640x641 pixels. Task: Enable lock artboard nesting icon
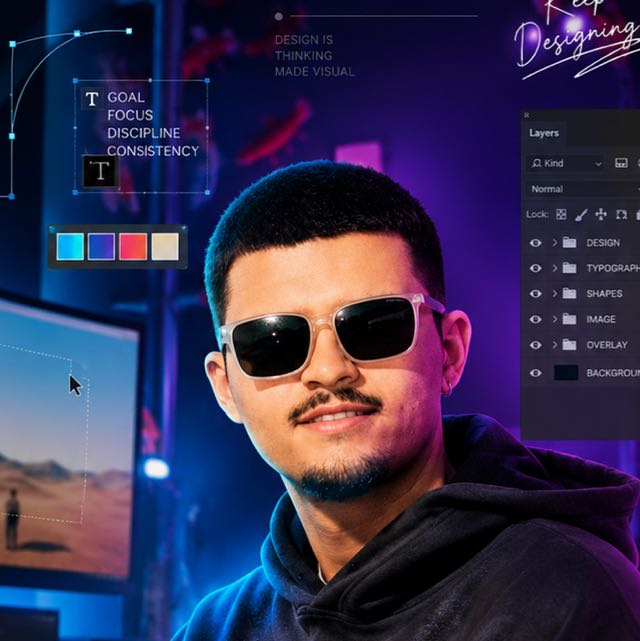pos(621,214)
